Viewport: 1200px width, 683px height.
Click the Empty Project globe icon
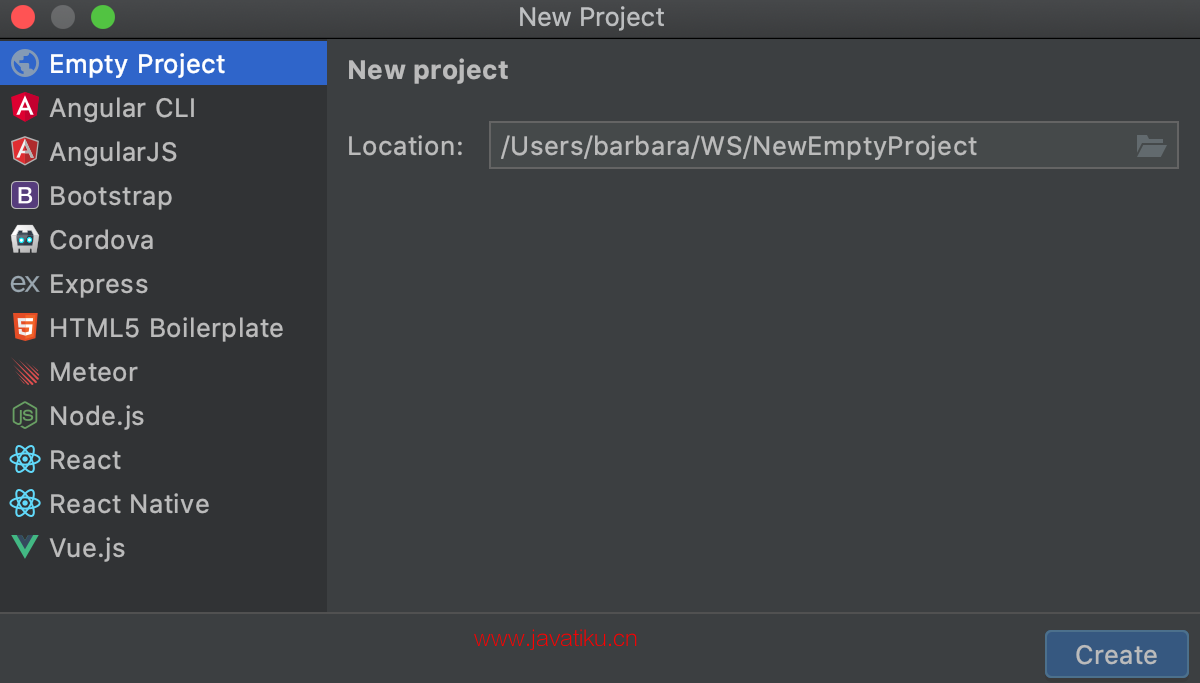pyautogui.click(x=25, y=64)
